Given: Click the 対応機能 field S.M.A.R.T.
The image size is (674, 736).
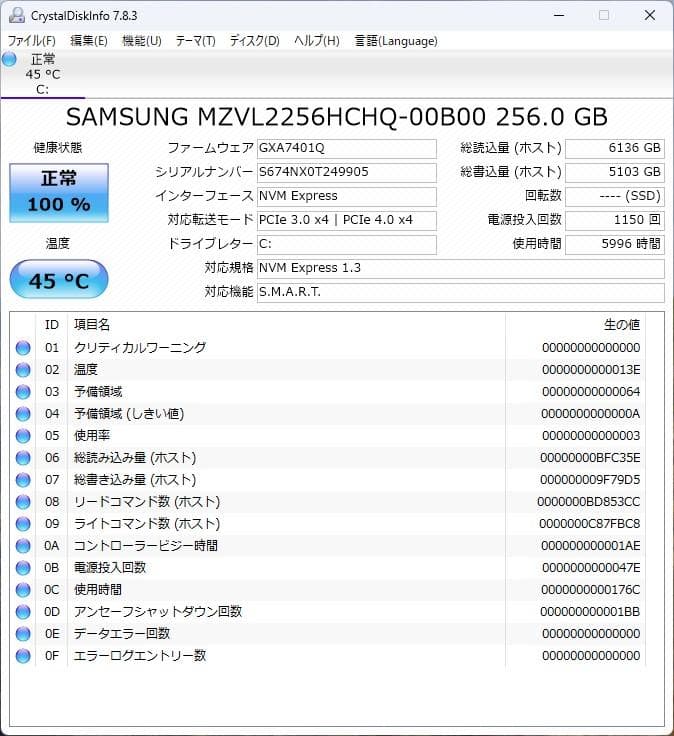Looking at the screenshot, I should pyautogui.click(x=460, y=292).
